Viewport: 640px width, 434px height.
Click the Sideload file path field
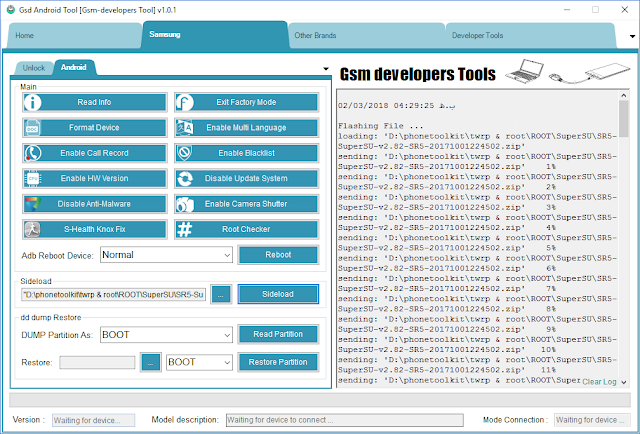pos(113,294)
